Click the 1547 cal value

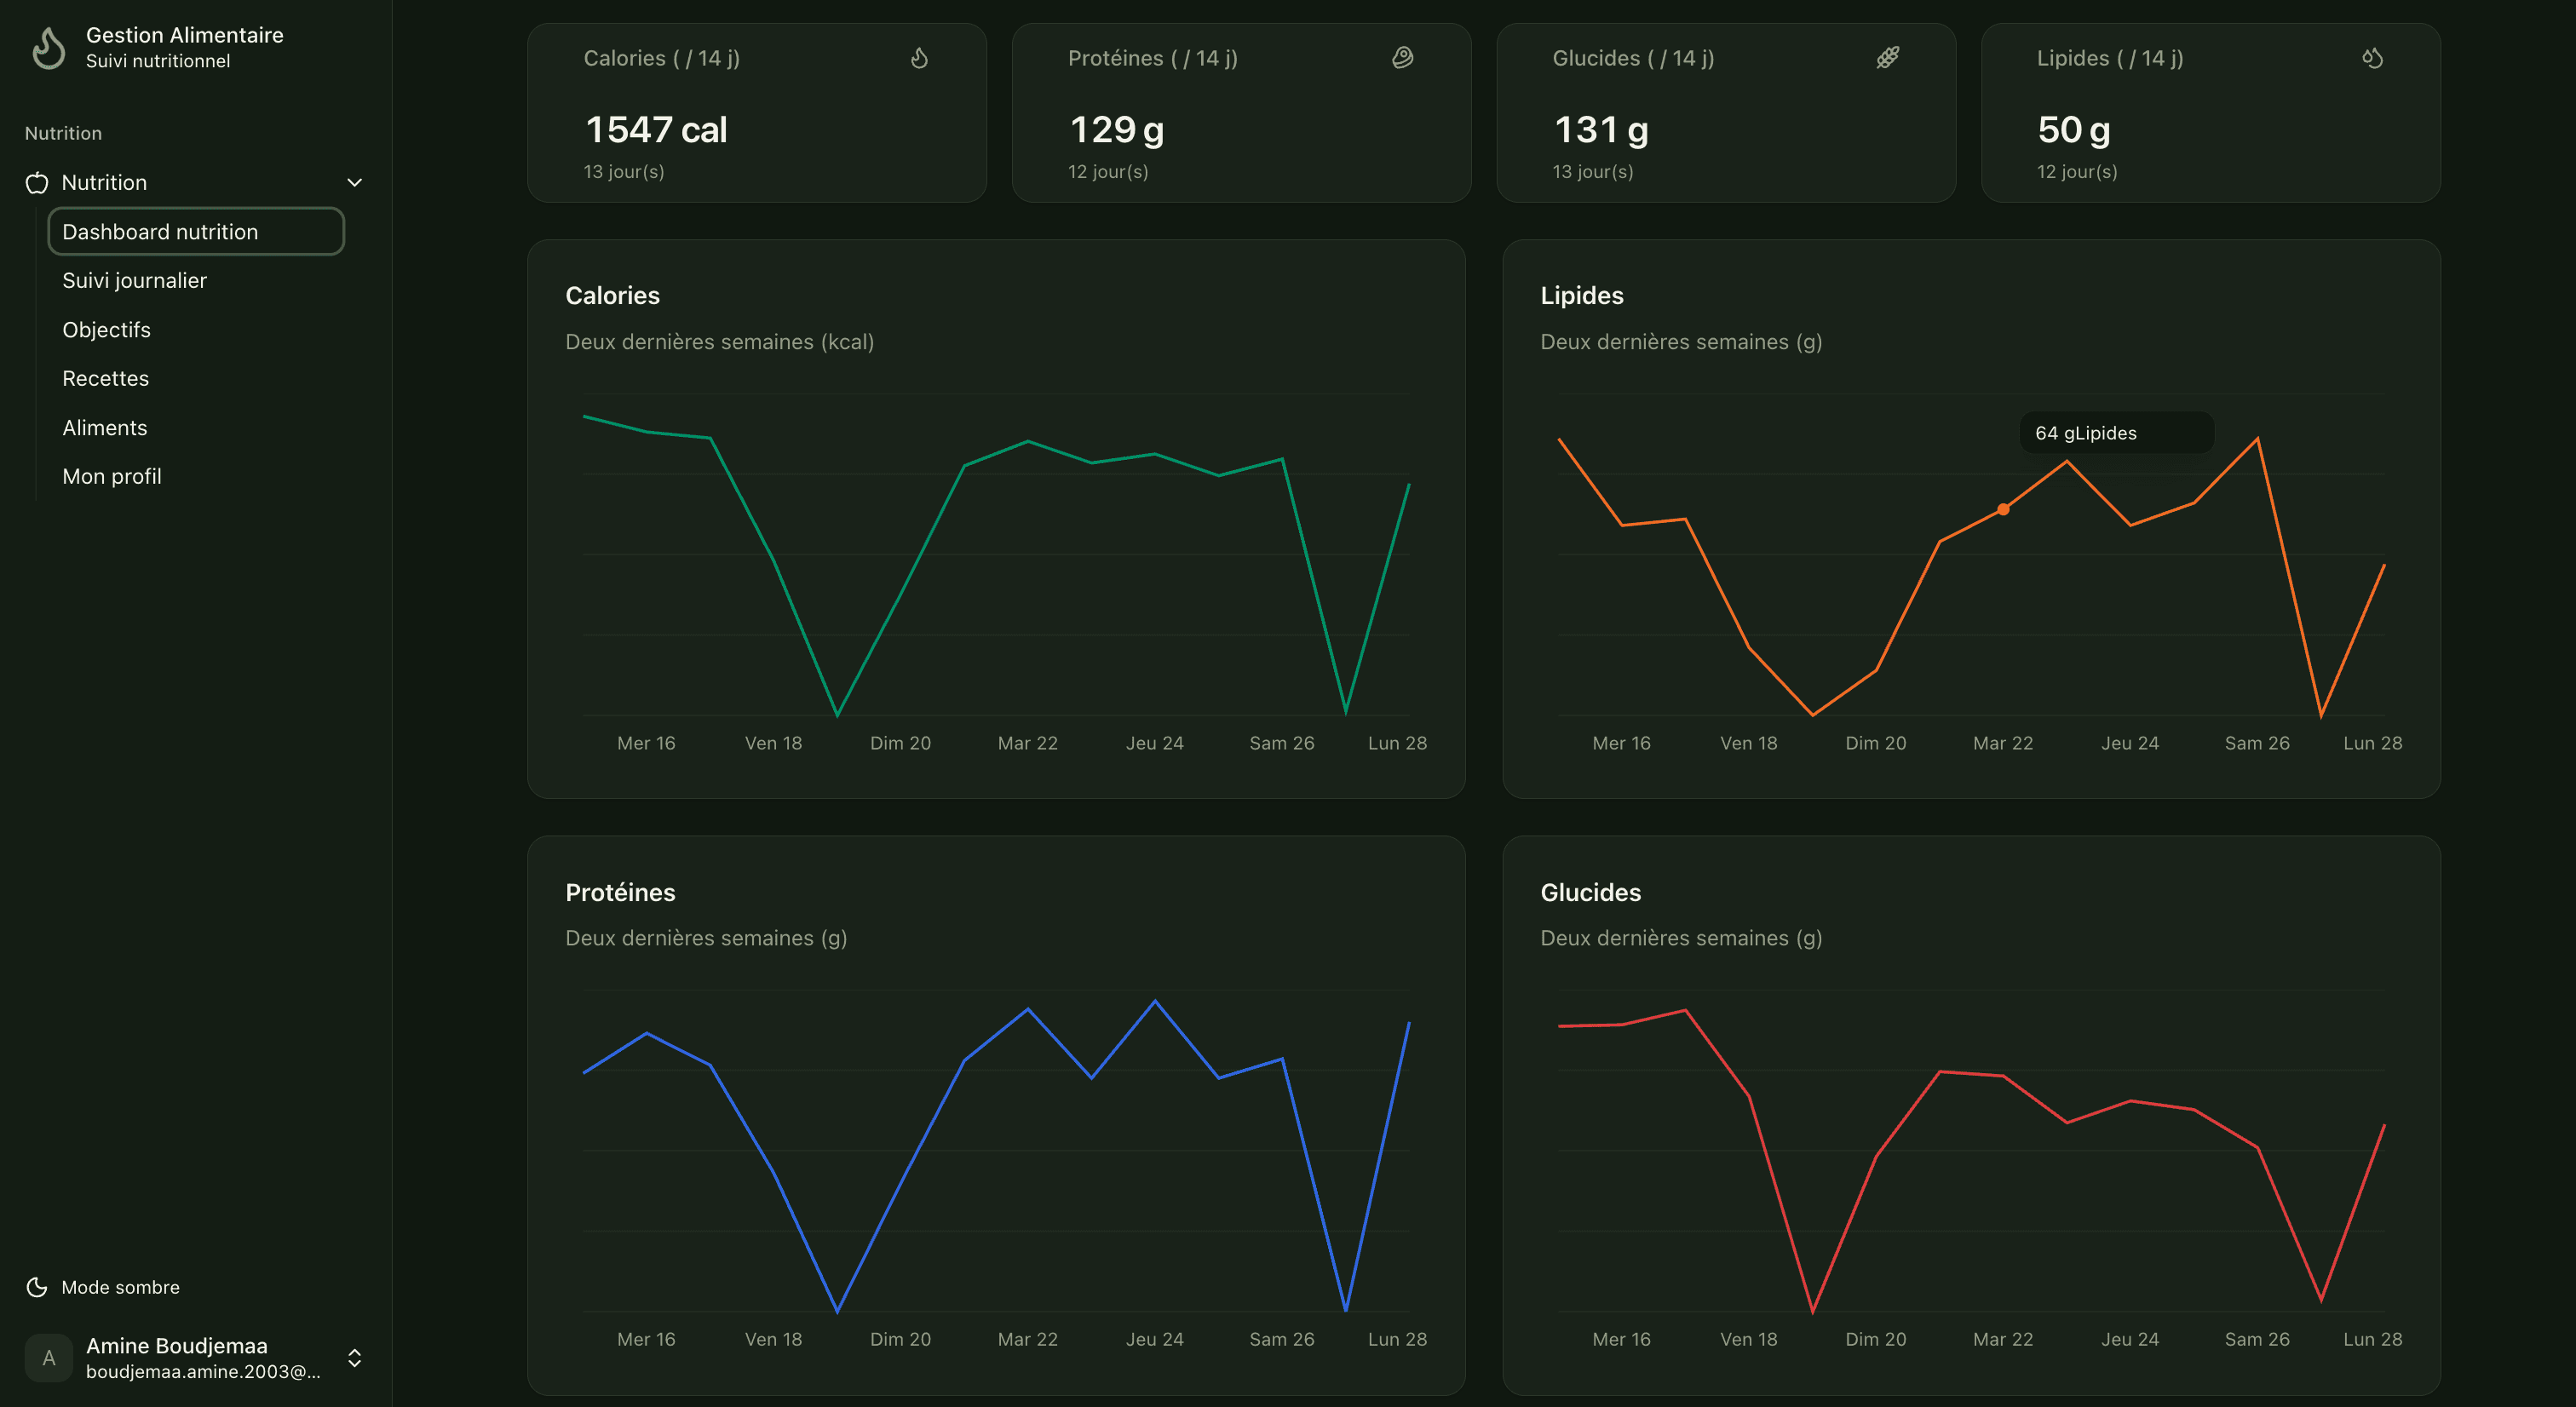click(x=656, y=129)
